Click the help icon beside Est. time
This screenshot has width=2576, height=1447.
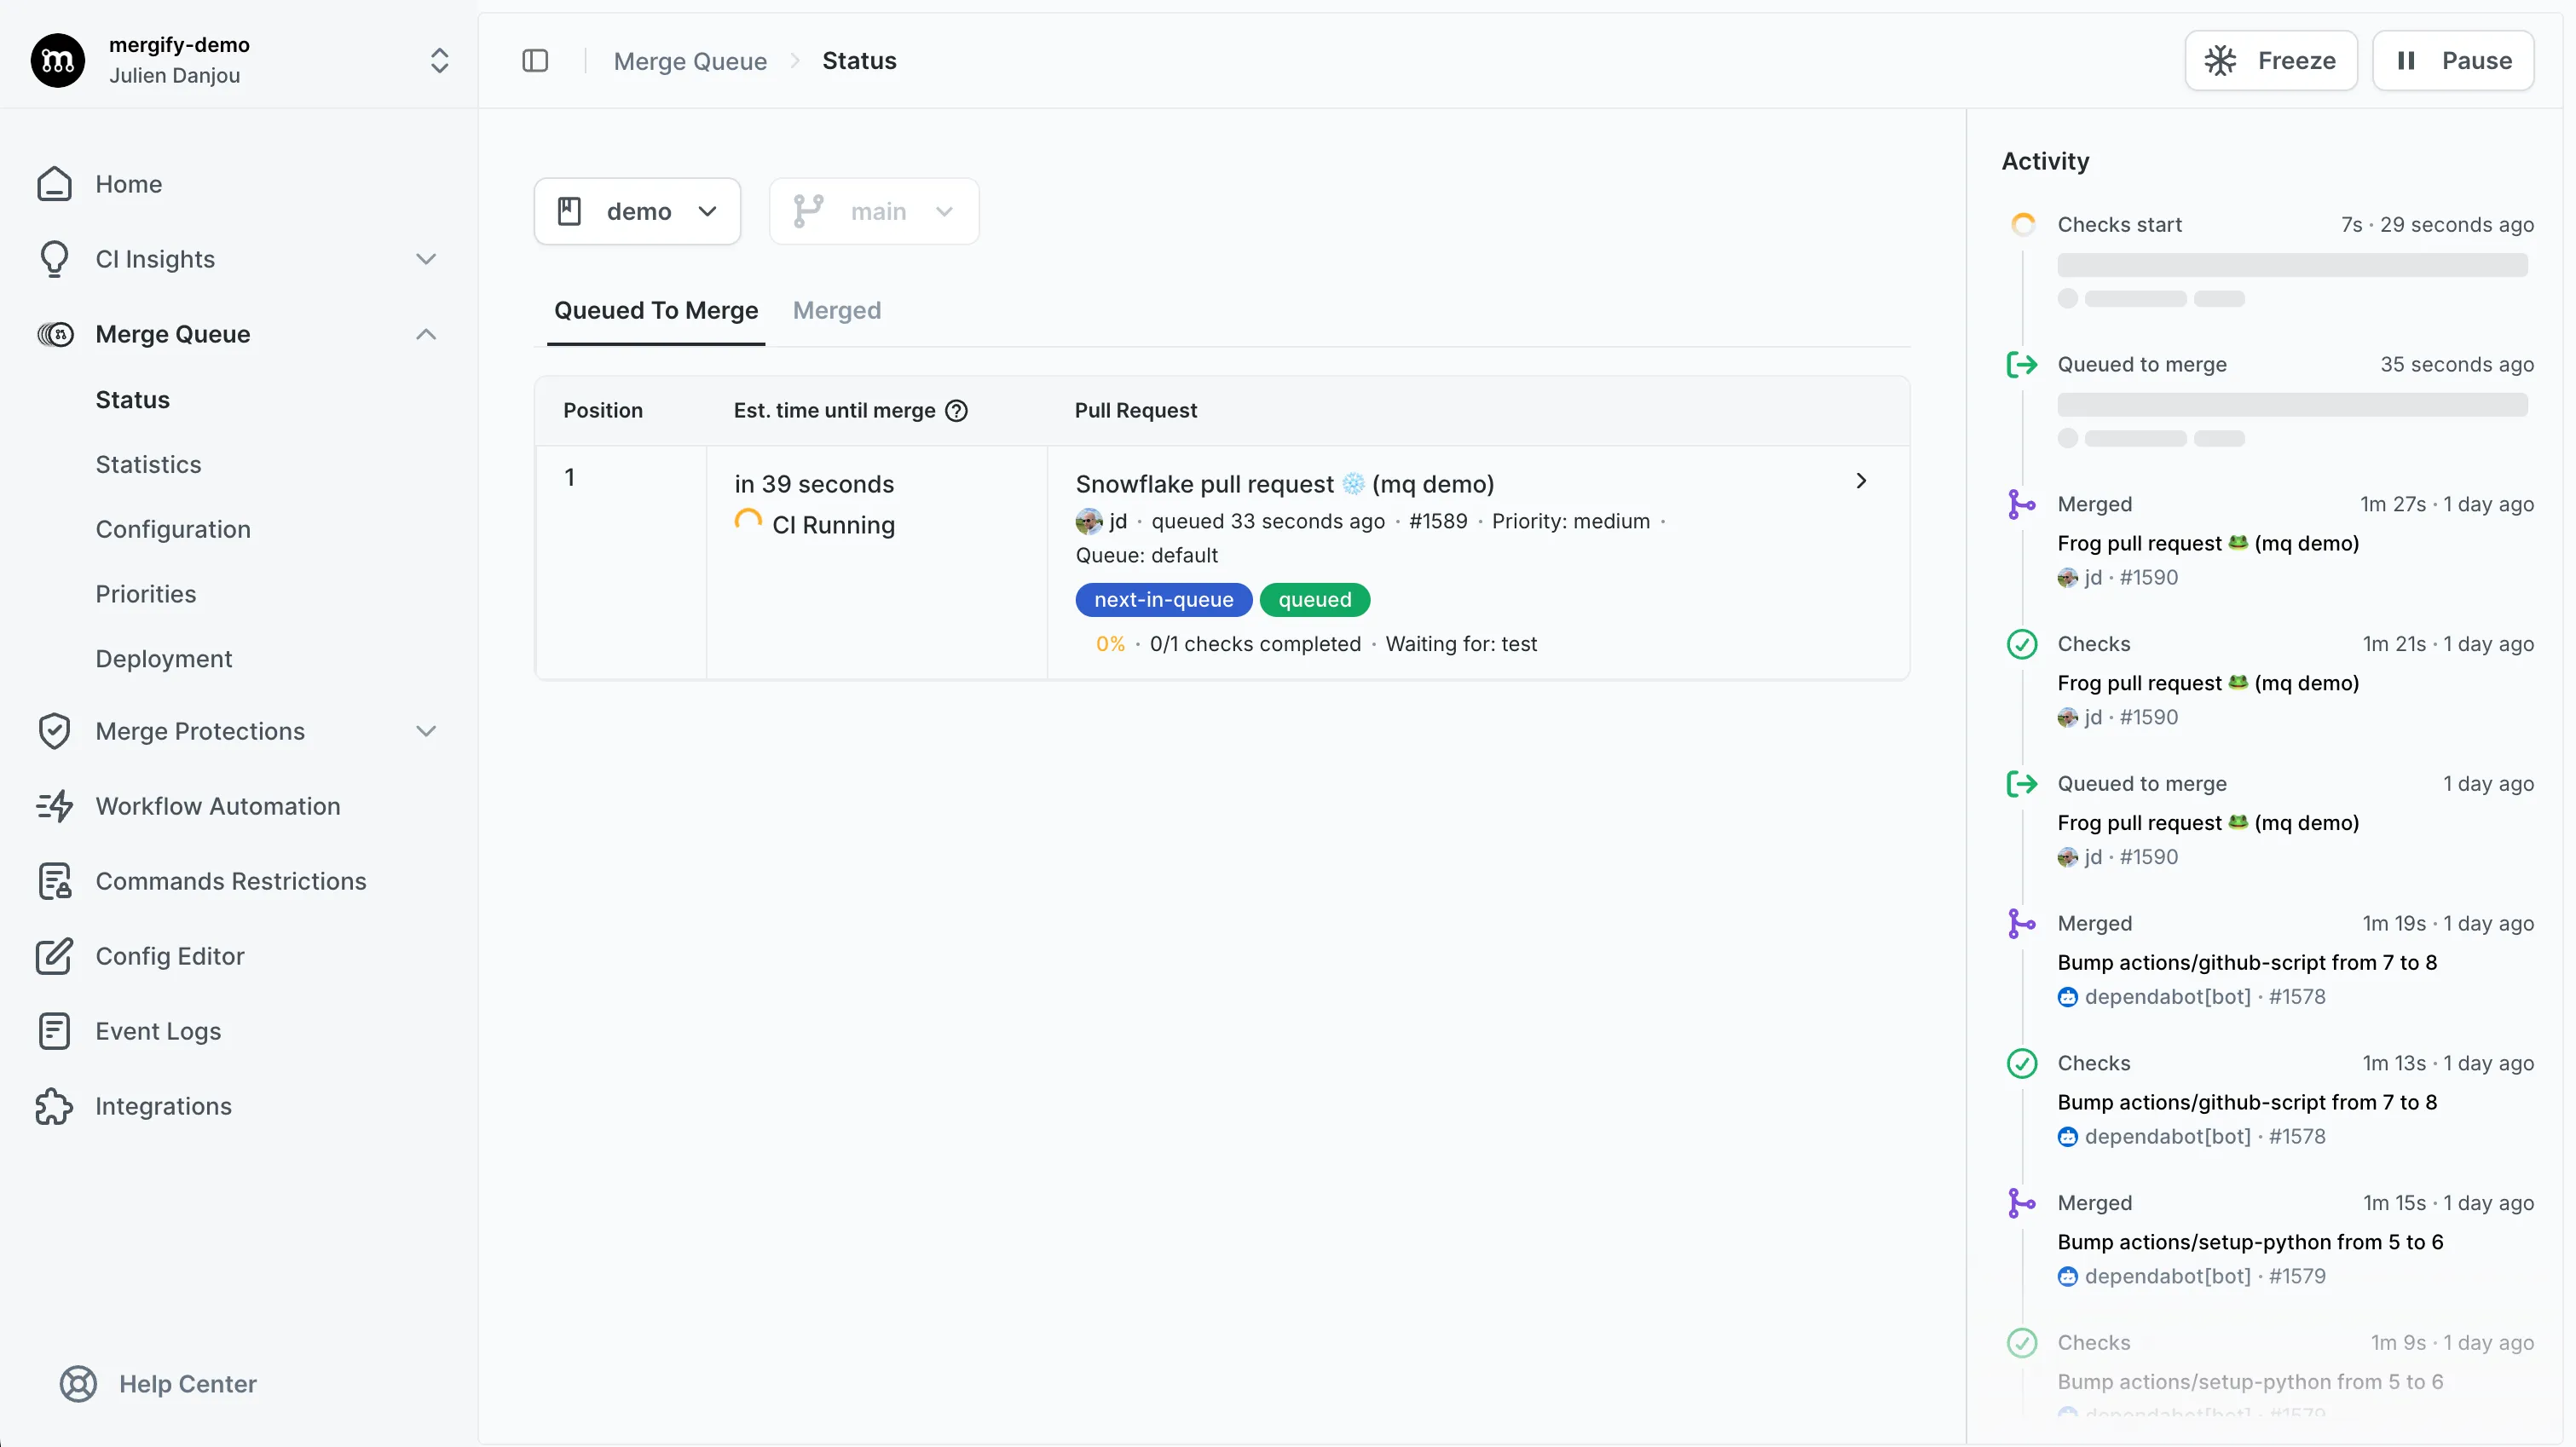click(x=956, y=411)
